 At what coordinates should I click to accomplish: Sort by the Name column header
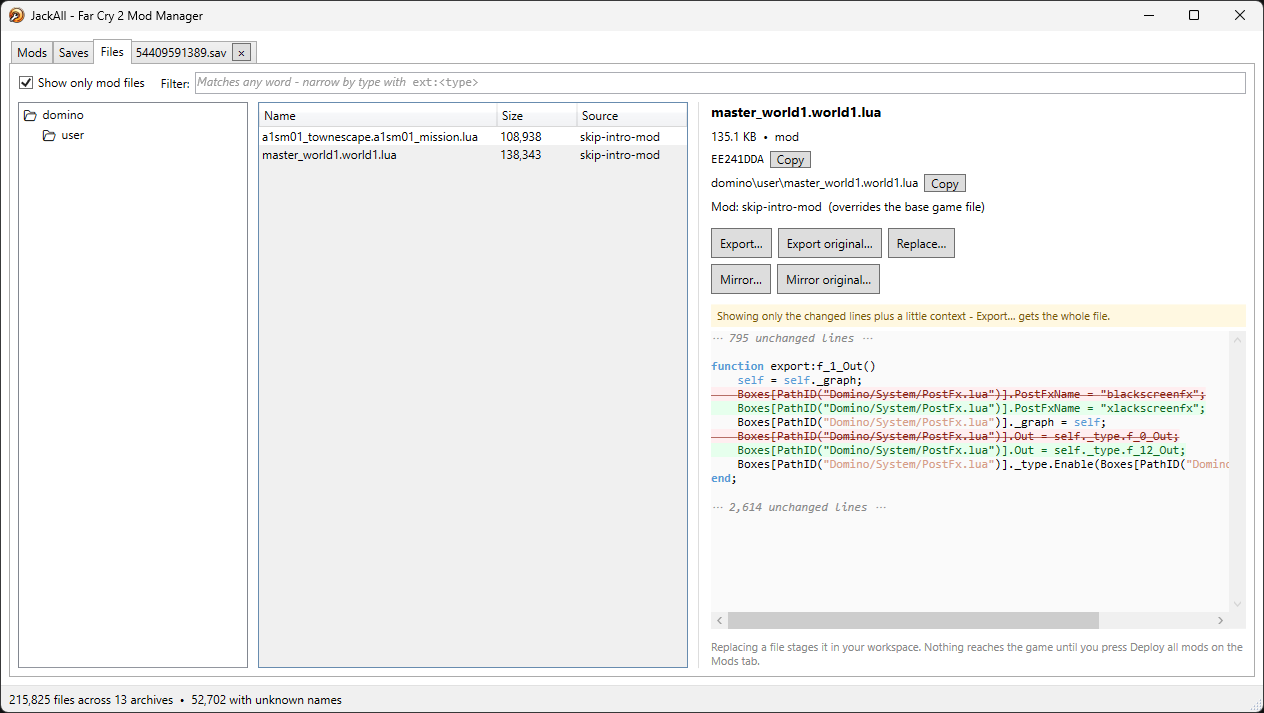[378, 116]
